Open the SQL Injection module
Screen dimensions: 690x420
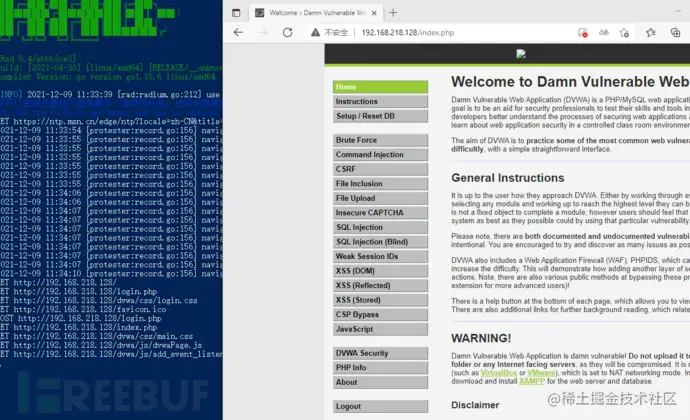tap(380, 227)
